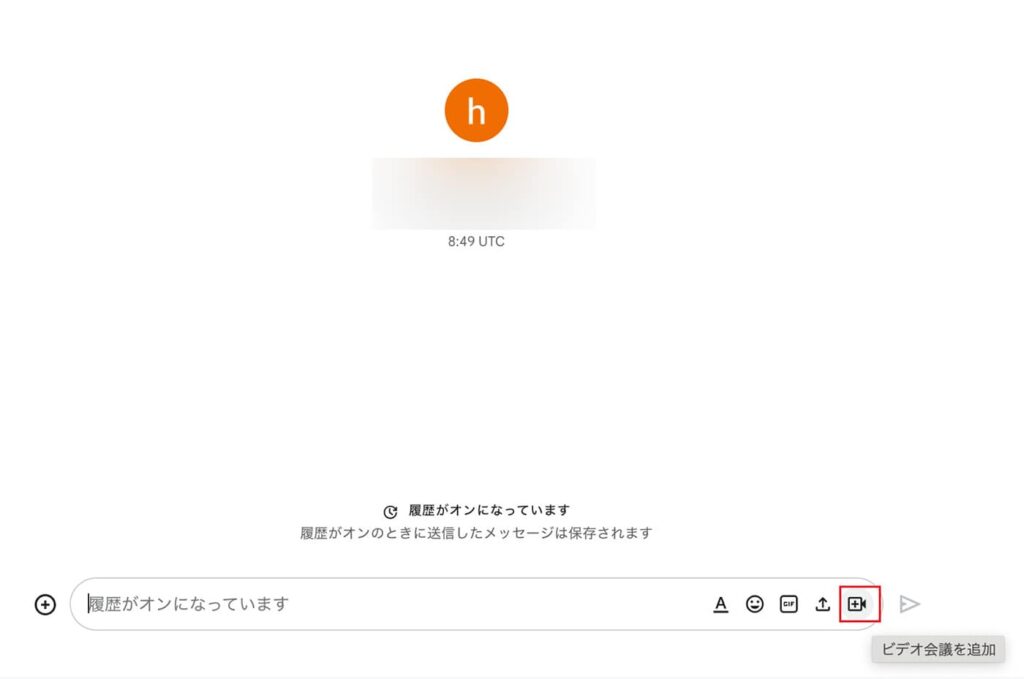Send the message with arrow icon
The image size is (1024, 679).
pyautogui.click(x=910, y=605)
